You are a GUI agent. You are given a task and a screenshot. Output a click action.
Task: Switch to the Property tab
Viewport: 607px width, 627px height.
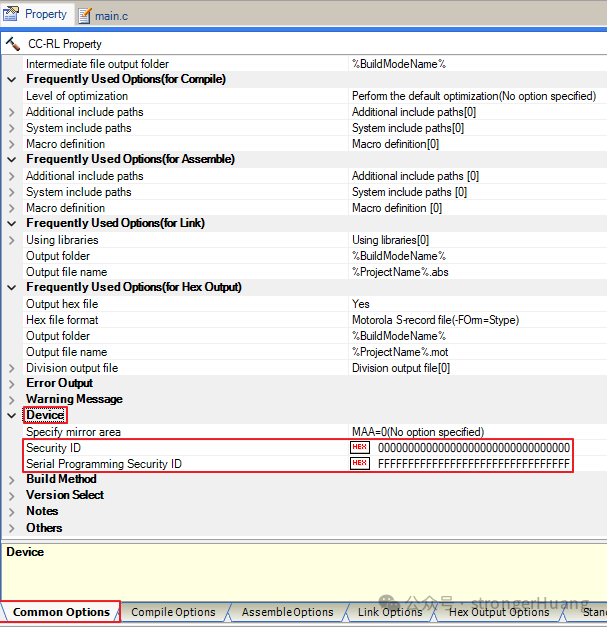[37, 14]
